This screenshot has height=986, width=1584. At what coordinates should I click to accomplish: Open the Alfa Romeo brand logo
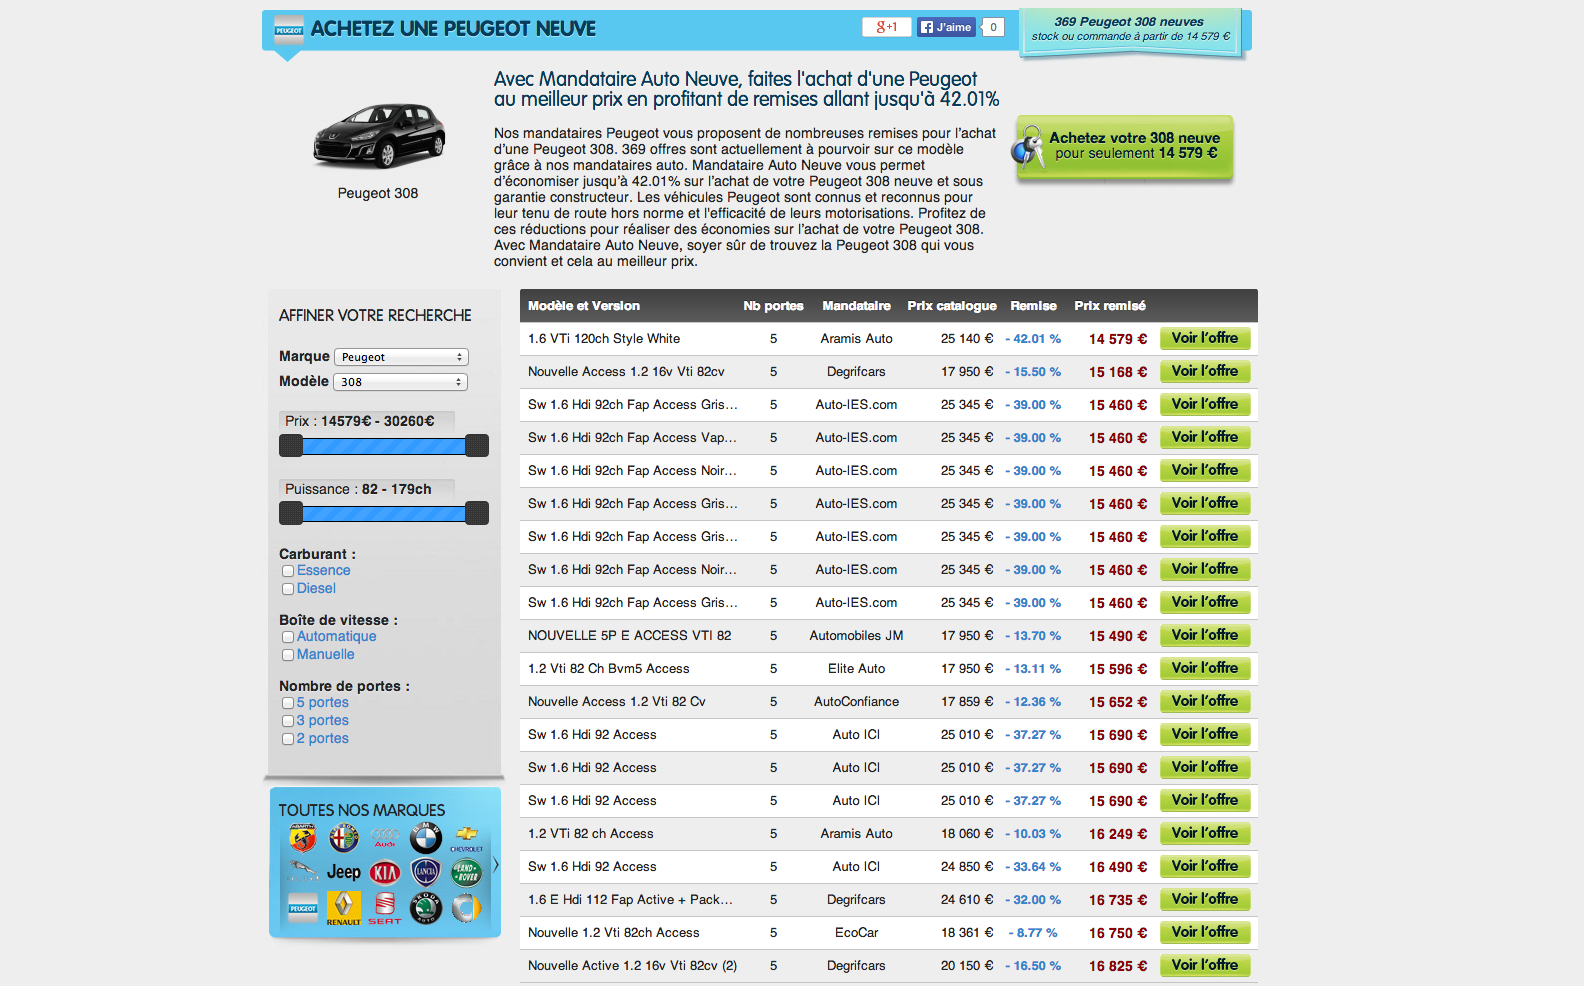344,838
